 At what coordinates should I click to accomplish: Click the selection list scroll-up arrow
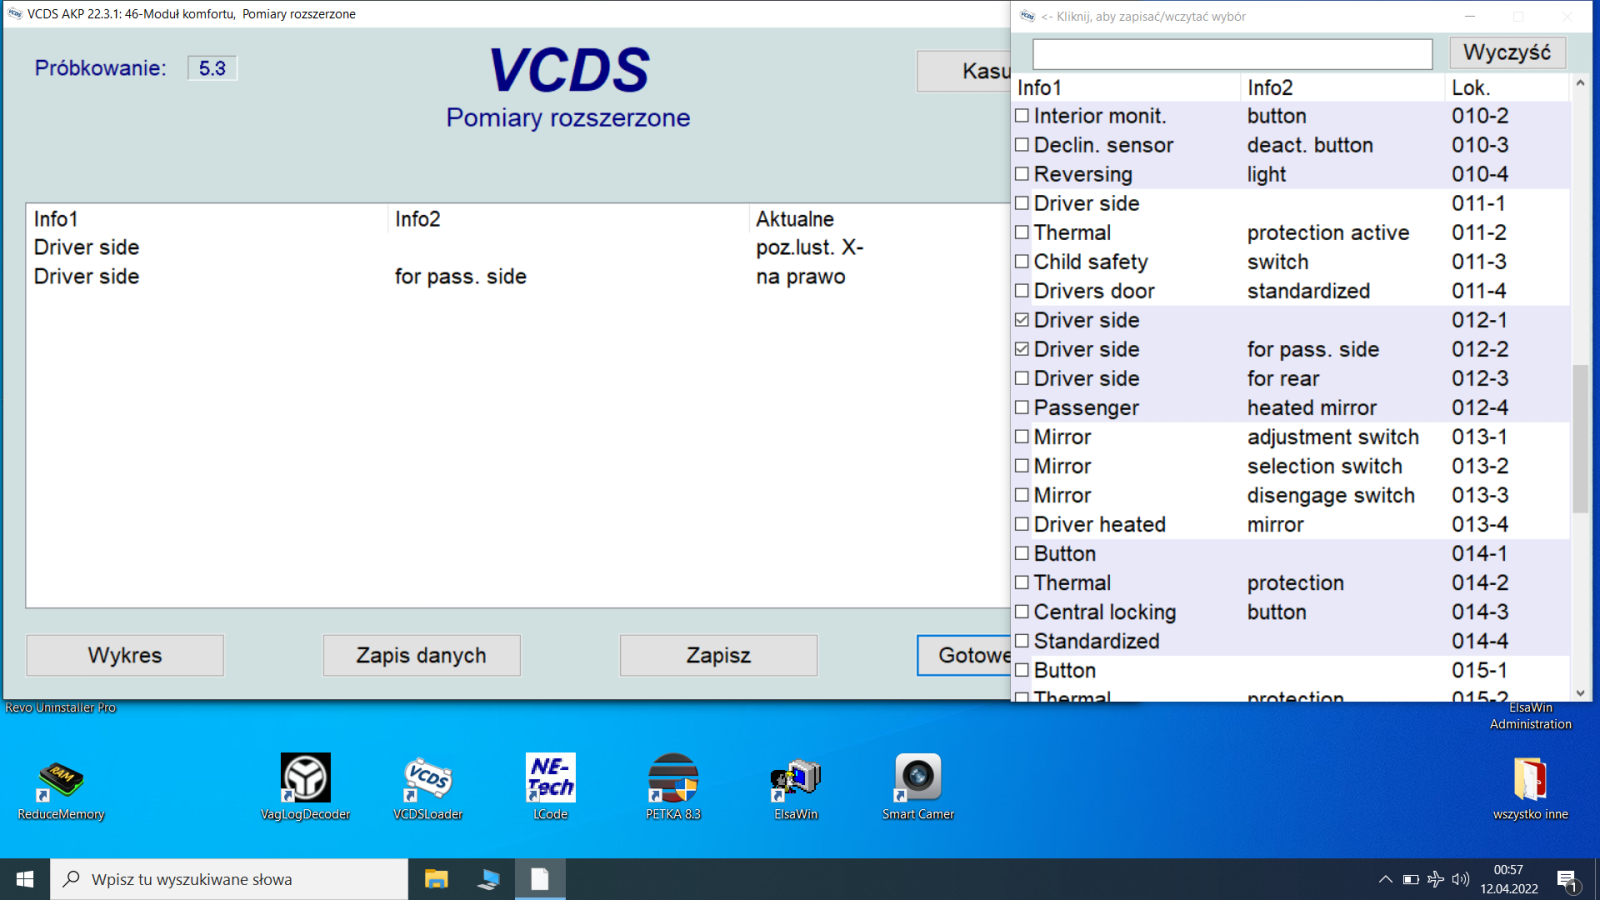[x=1580, y=83]
